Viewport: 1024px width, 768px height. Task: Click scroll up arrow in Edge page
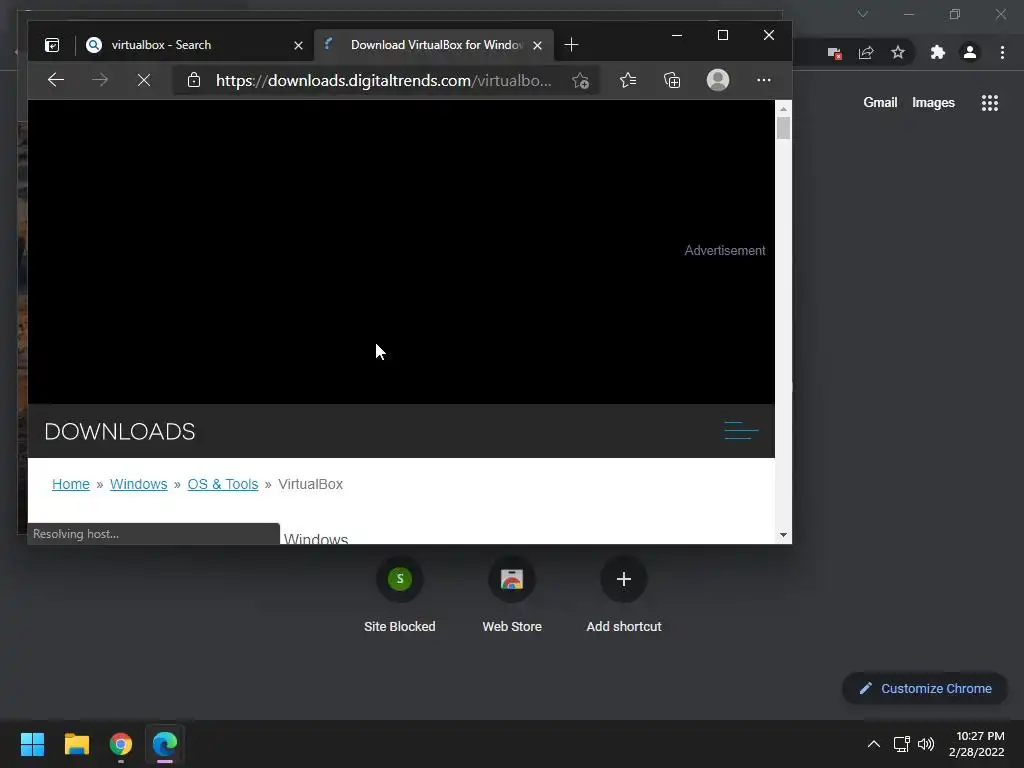pos(783,108)
